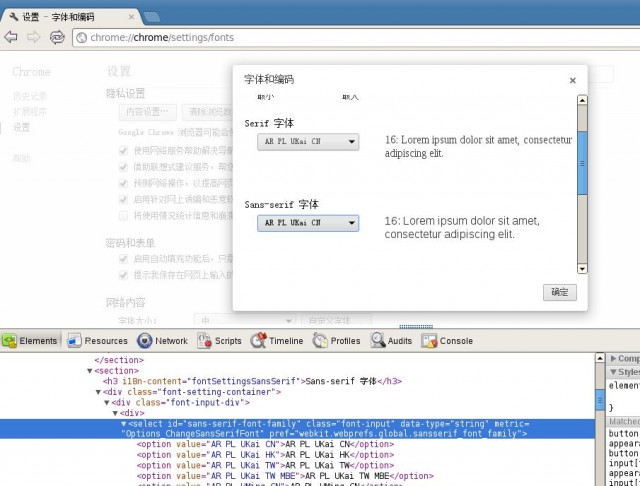Collapse the font-setting-container div node
640x486 pixels.
98,392
